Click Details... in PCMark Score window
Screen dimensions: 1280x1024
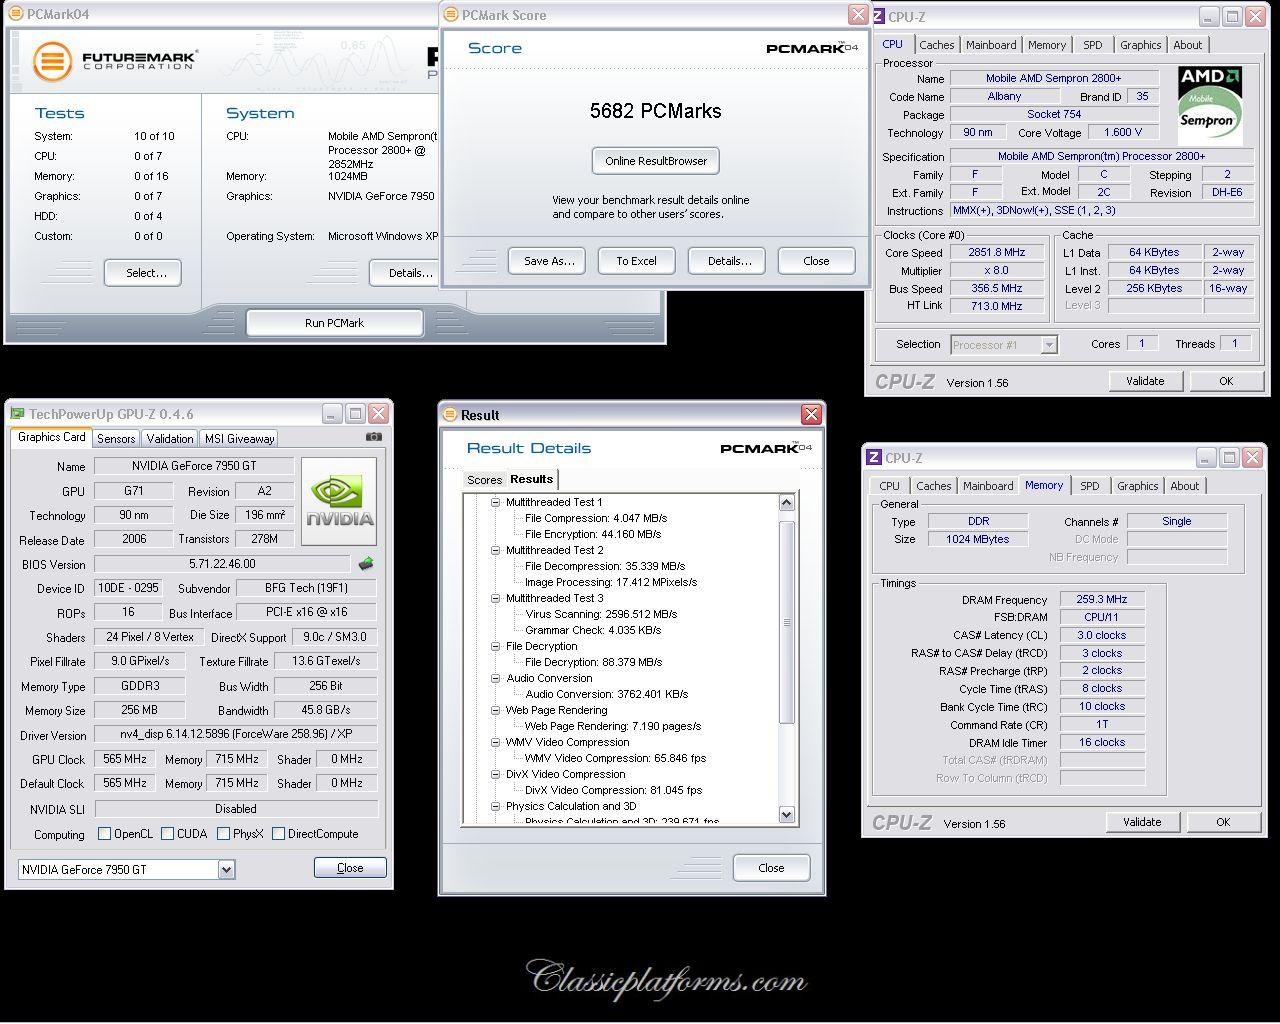729,261
